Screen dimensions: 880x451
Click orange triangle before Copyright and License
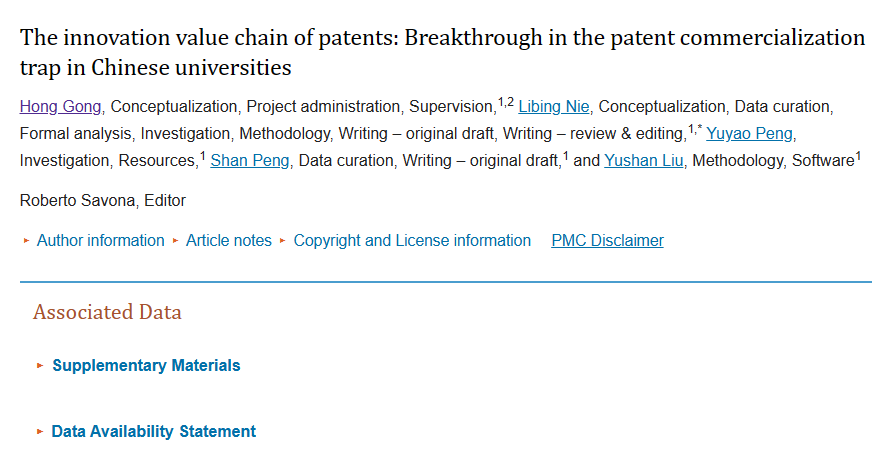283,241
